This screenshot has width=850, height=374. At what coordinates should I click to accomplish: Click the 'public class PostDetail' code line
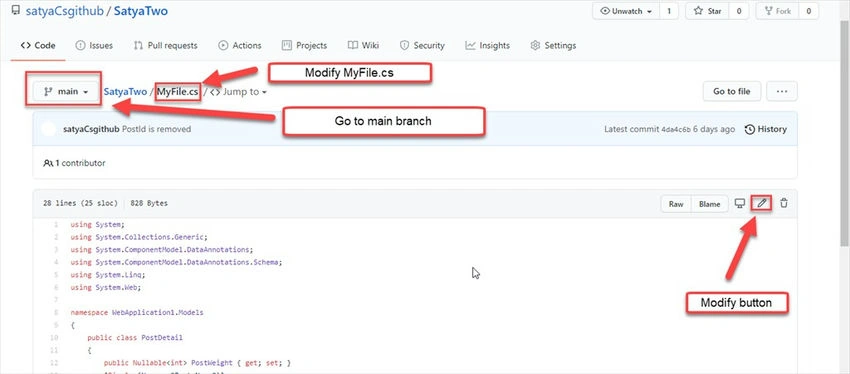[135, 338]
